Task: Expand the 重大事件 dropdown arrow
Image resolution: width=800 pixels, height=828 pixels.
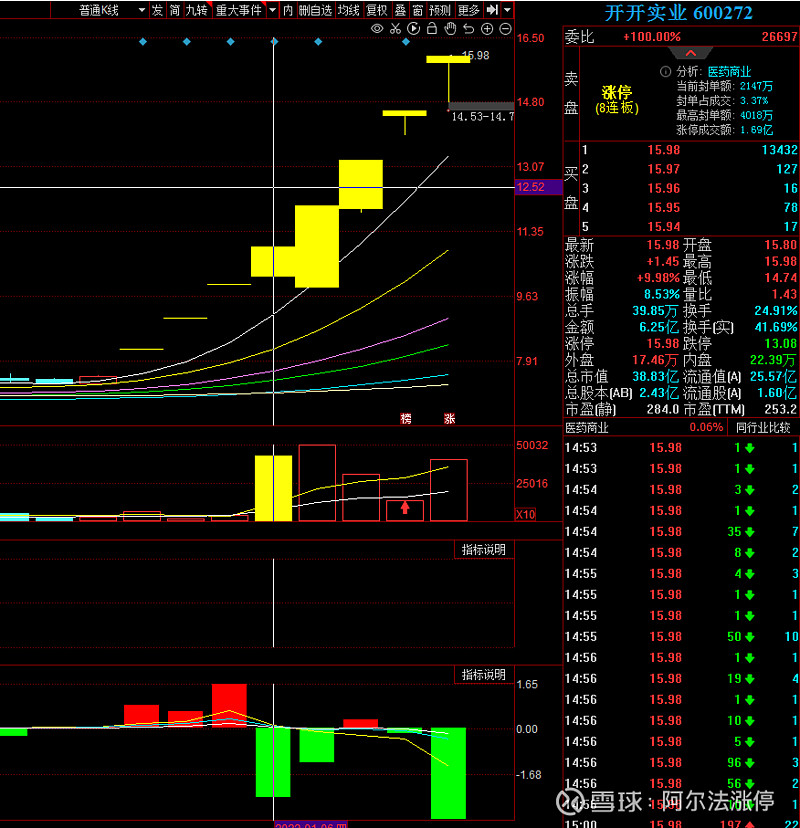Action: tap(271, 10)
